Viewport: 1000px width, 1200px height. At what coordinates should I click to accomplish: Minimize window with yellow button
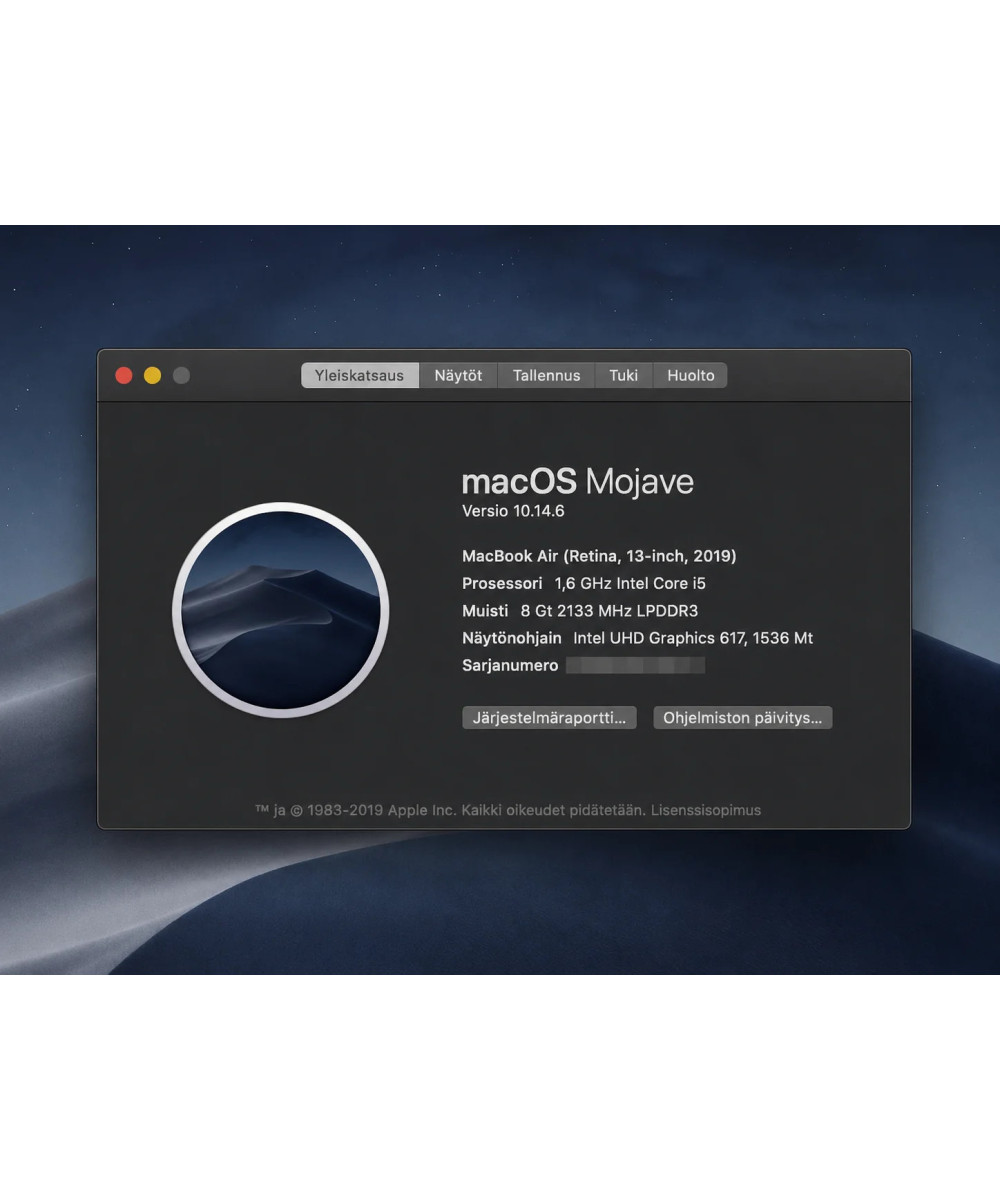(x=153, y=376)
